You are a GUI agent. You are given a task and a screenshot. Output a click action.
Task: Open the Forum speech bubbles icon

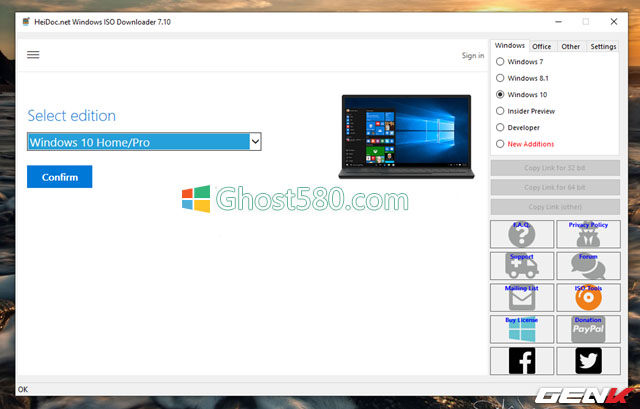tap(588, 266)
